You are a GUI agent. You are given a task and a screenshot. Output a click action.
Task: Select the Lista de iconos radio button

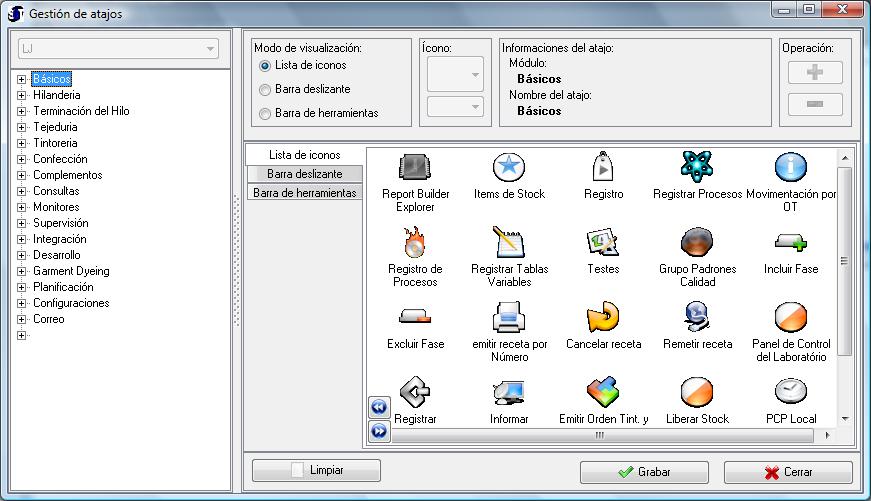click(265, 66)
